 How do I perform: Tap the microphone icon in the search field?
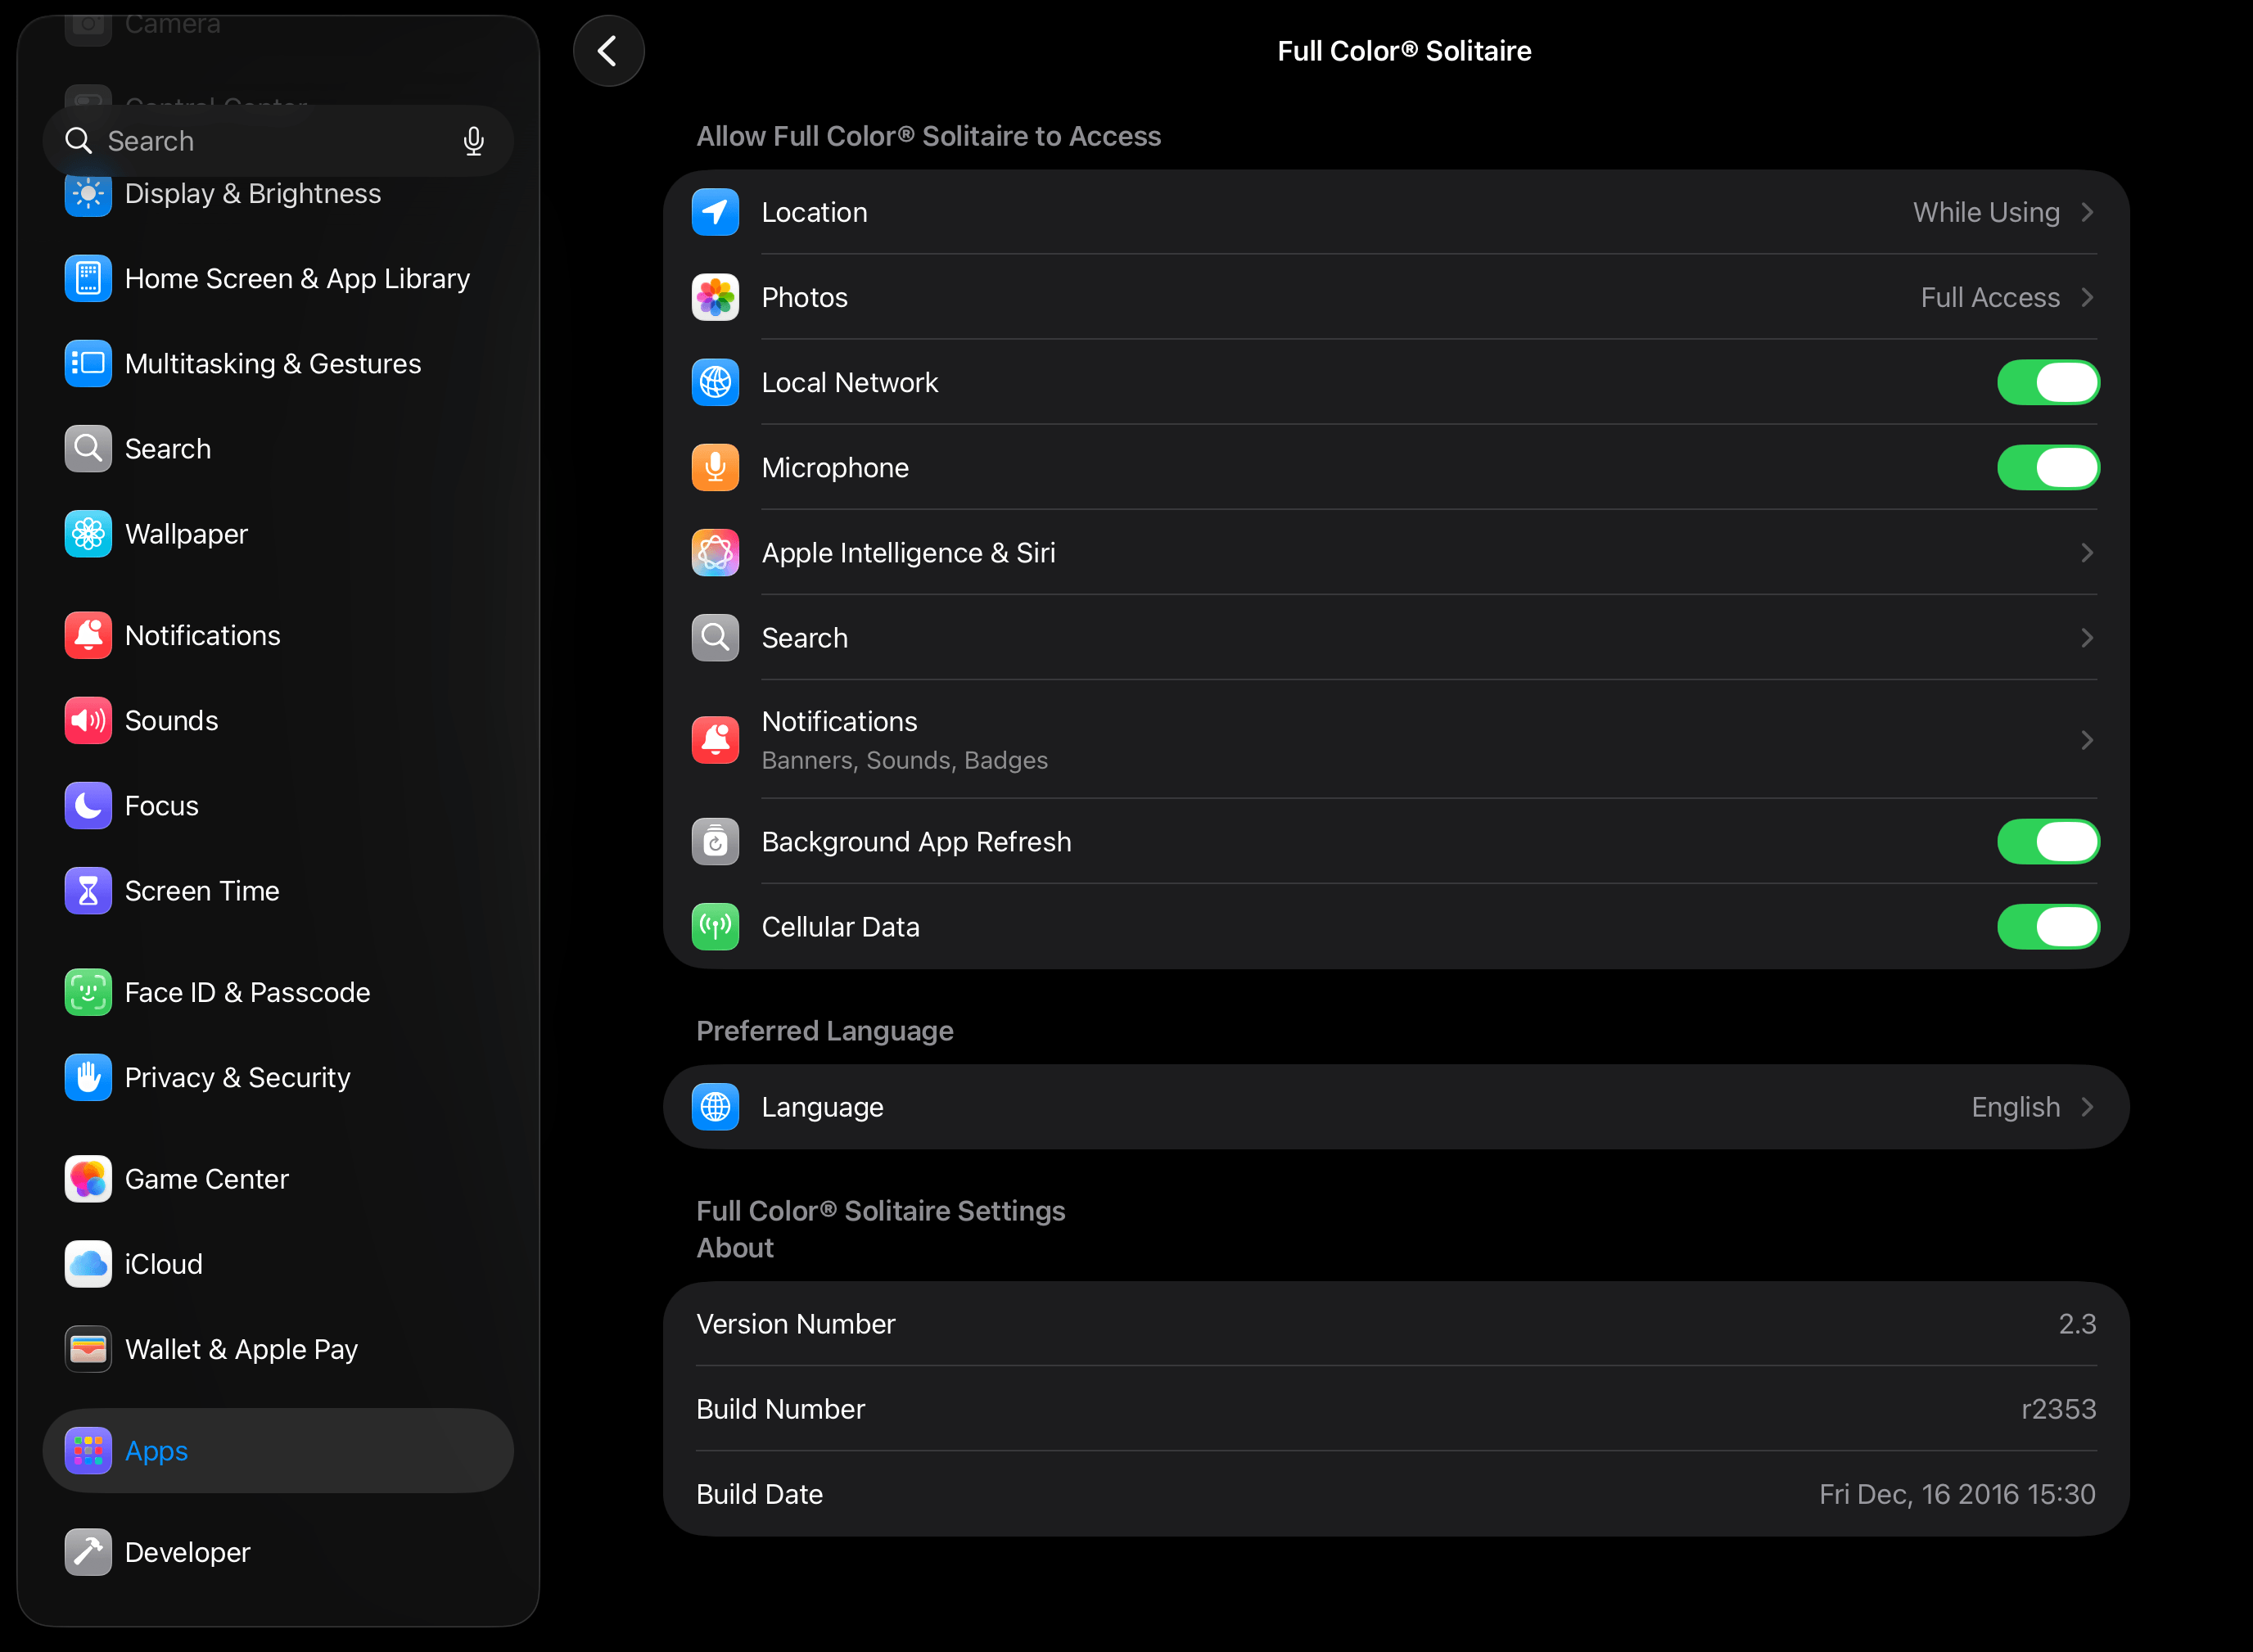(x=474, y=141)
